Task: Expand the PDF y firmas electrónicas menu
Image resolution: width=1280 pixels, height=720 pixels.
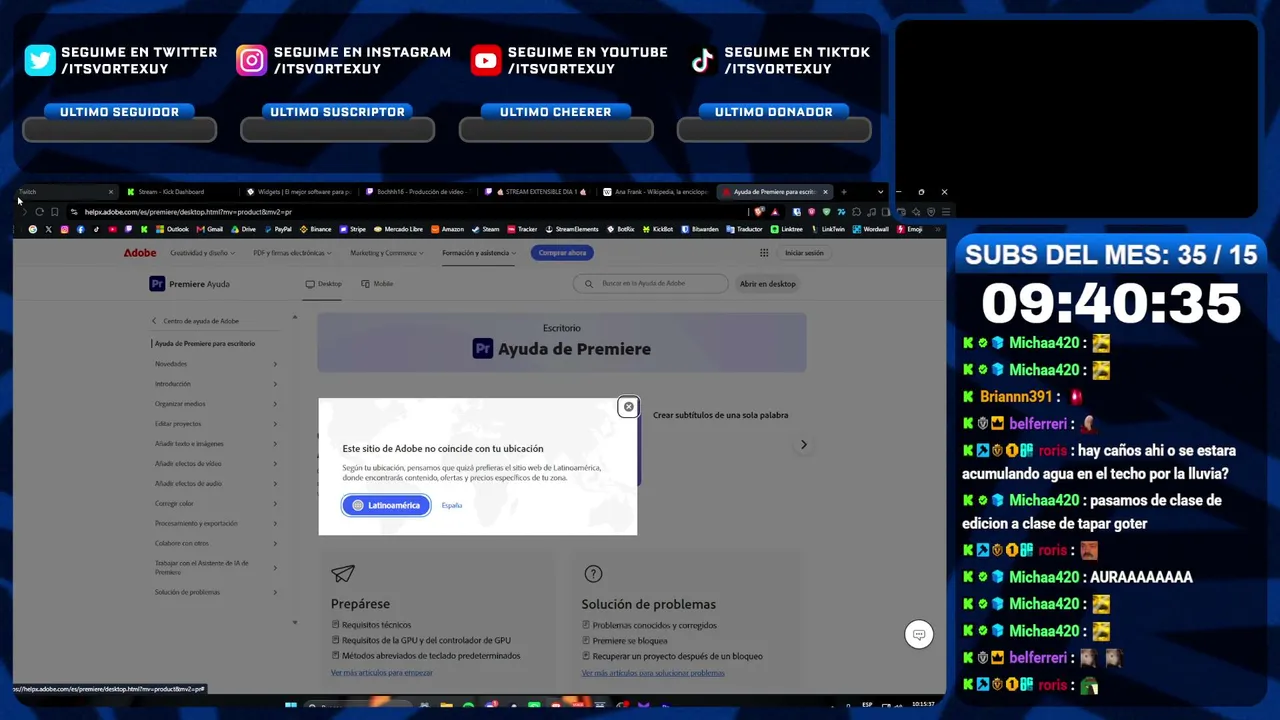Action: point(292,253)
